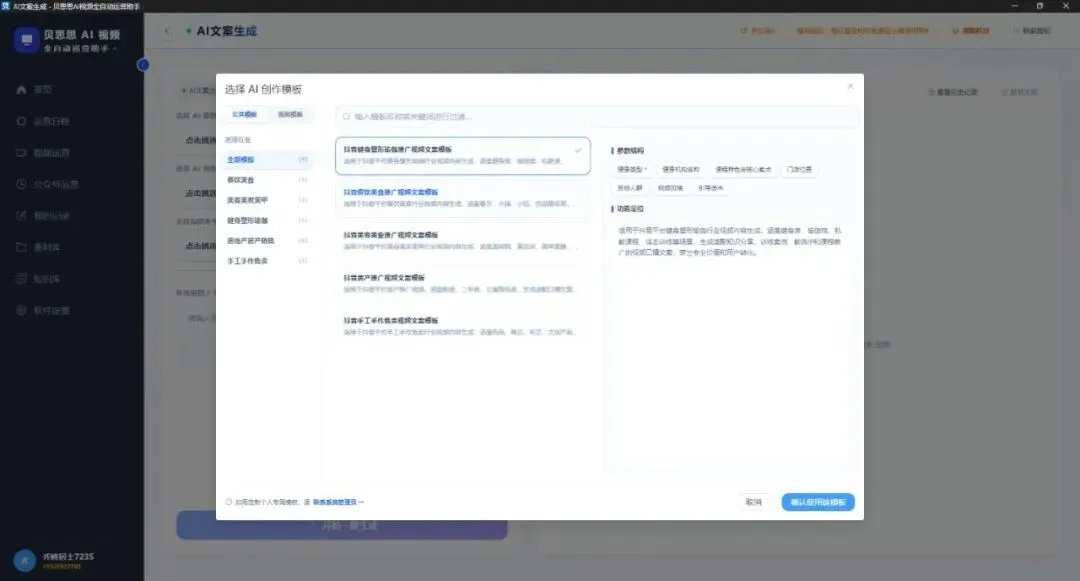Select the 餐饮美食 category
This screenshot has height=581, width=1080.
267,180
